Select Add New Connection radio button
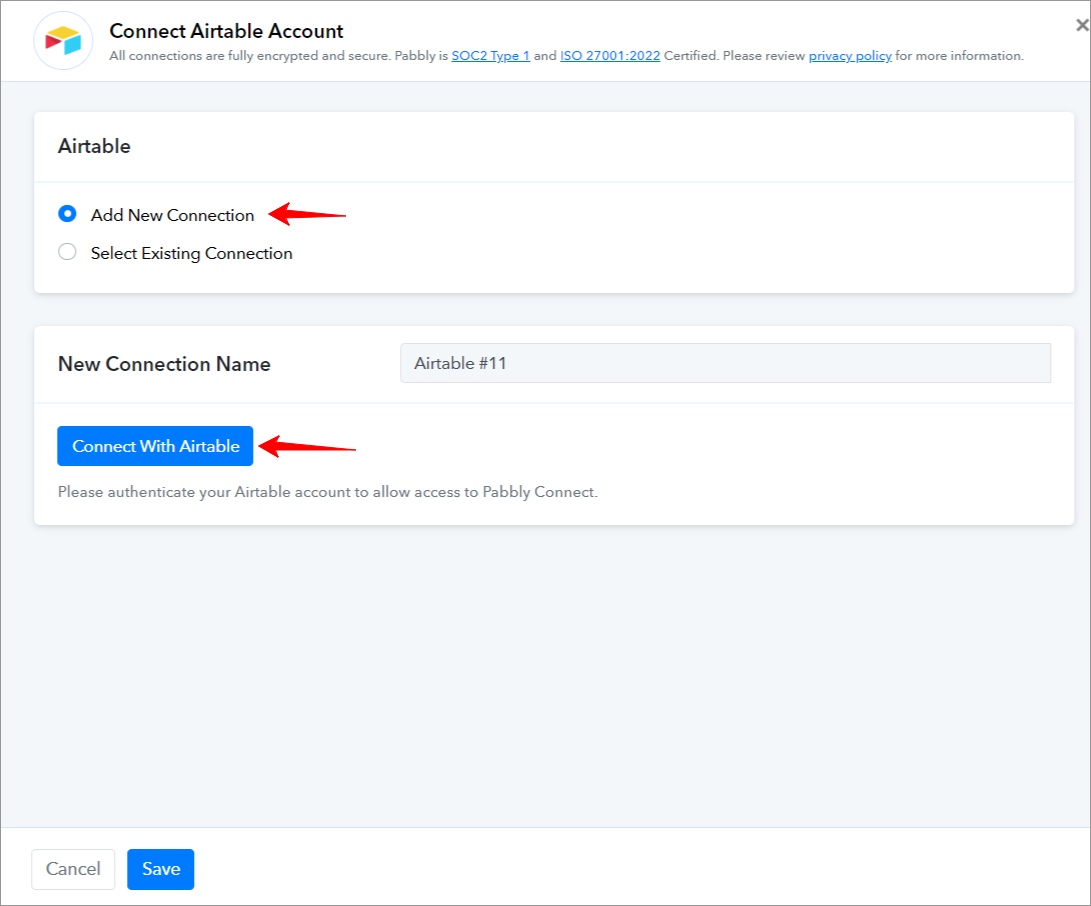This screenshot has width=1091, height=906. 67,214
